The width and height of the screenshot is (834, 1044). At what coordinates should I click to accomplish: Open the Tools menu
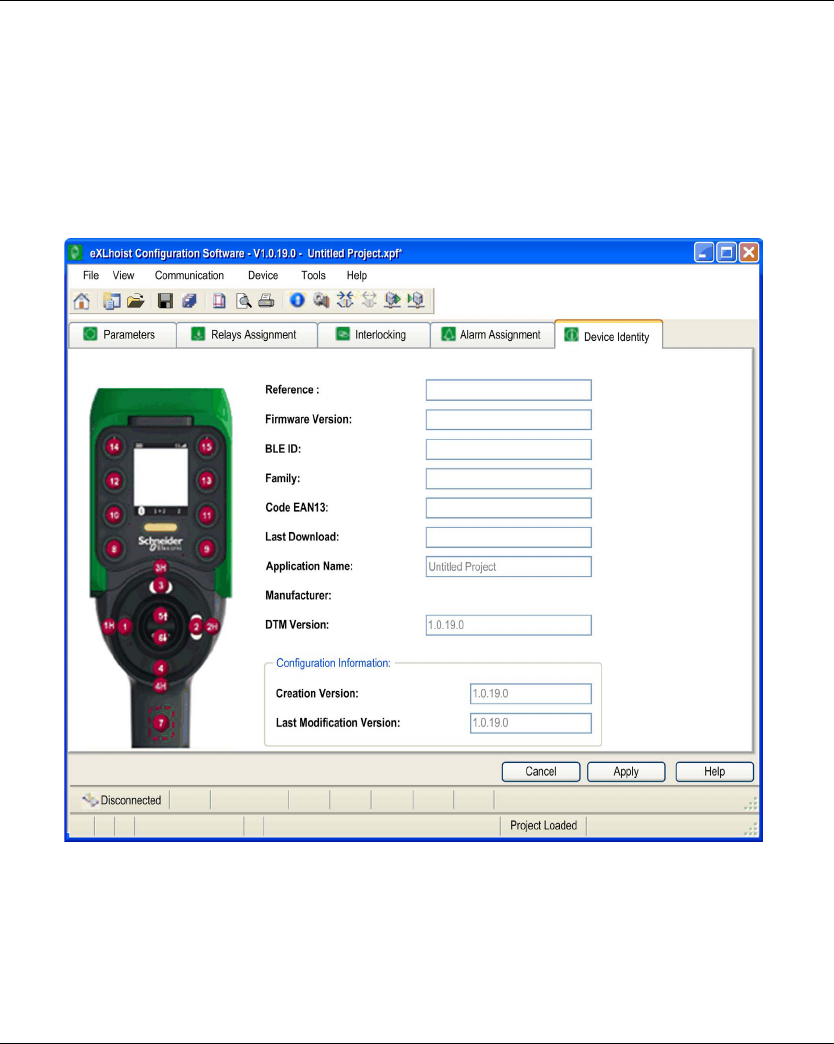(313, 275)
